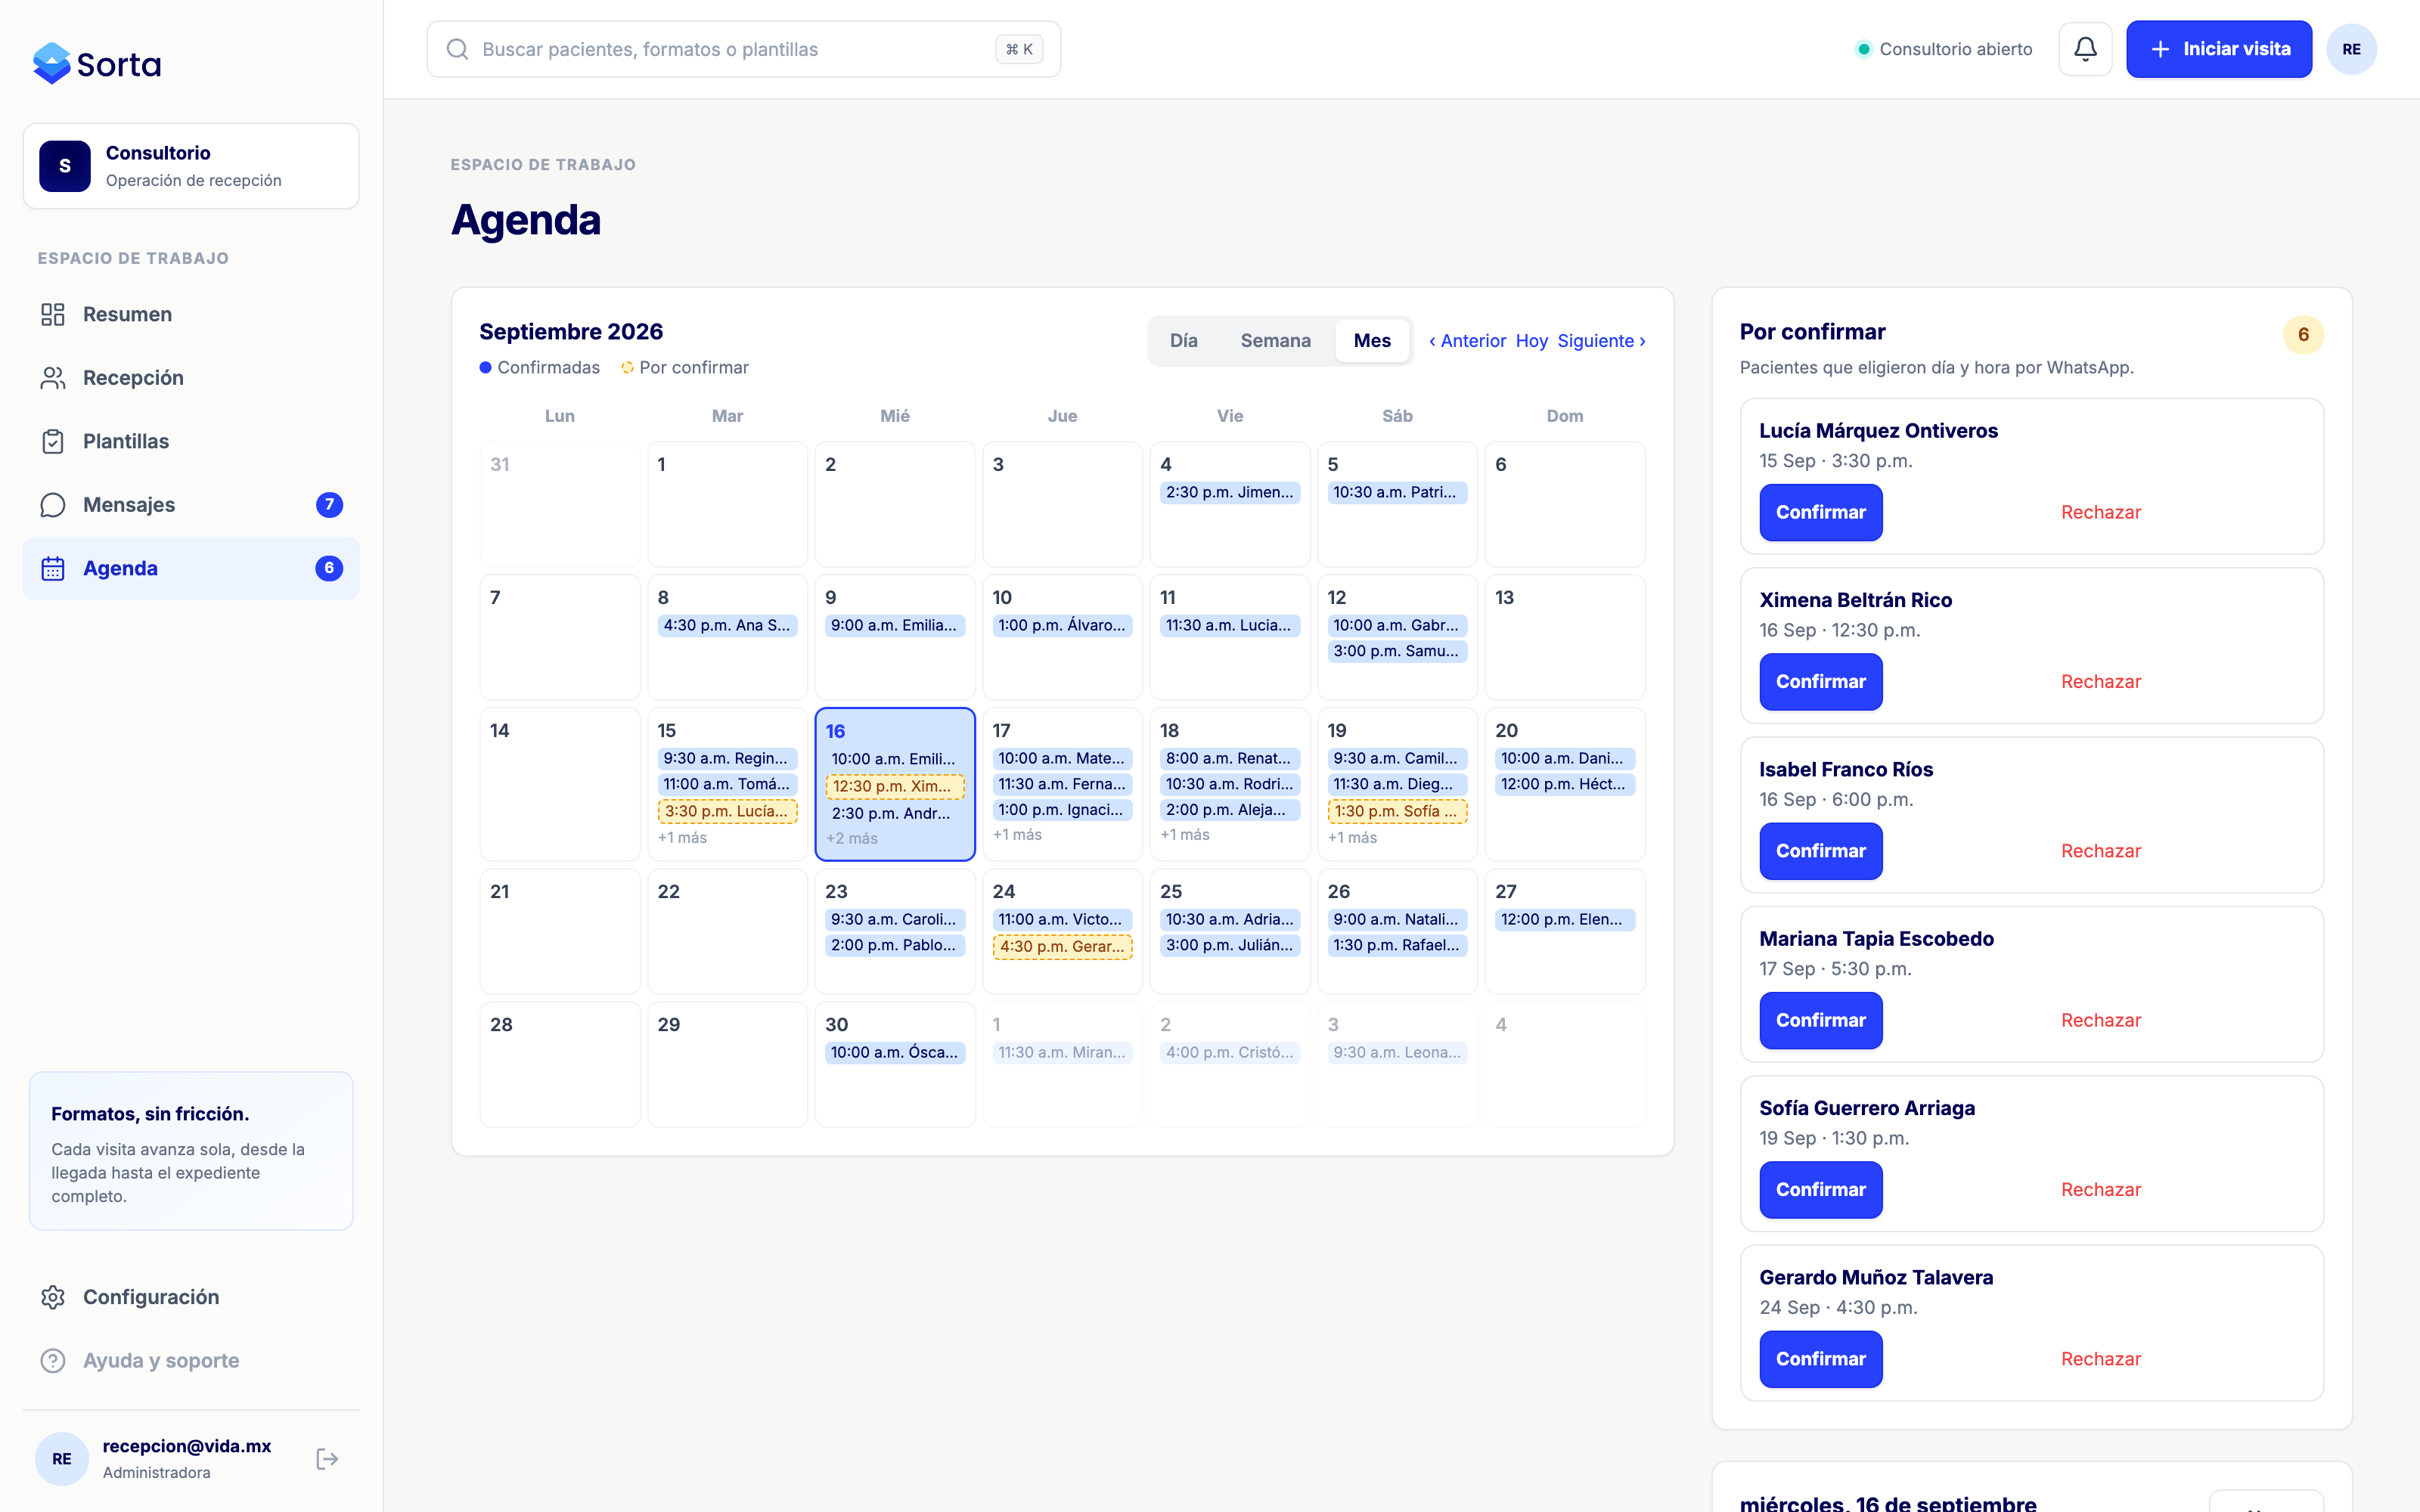The height and width of the screenshot is (1512, 2420).
Task: Open 3:00 p.m. Samu... event on 12
Action: (1397, 651)
